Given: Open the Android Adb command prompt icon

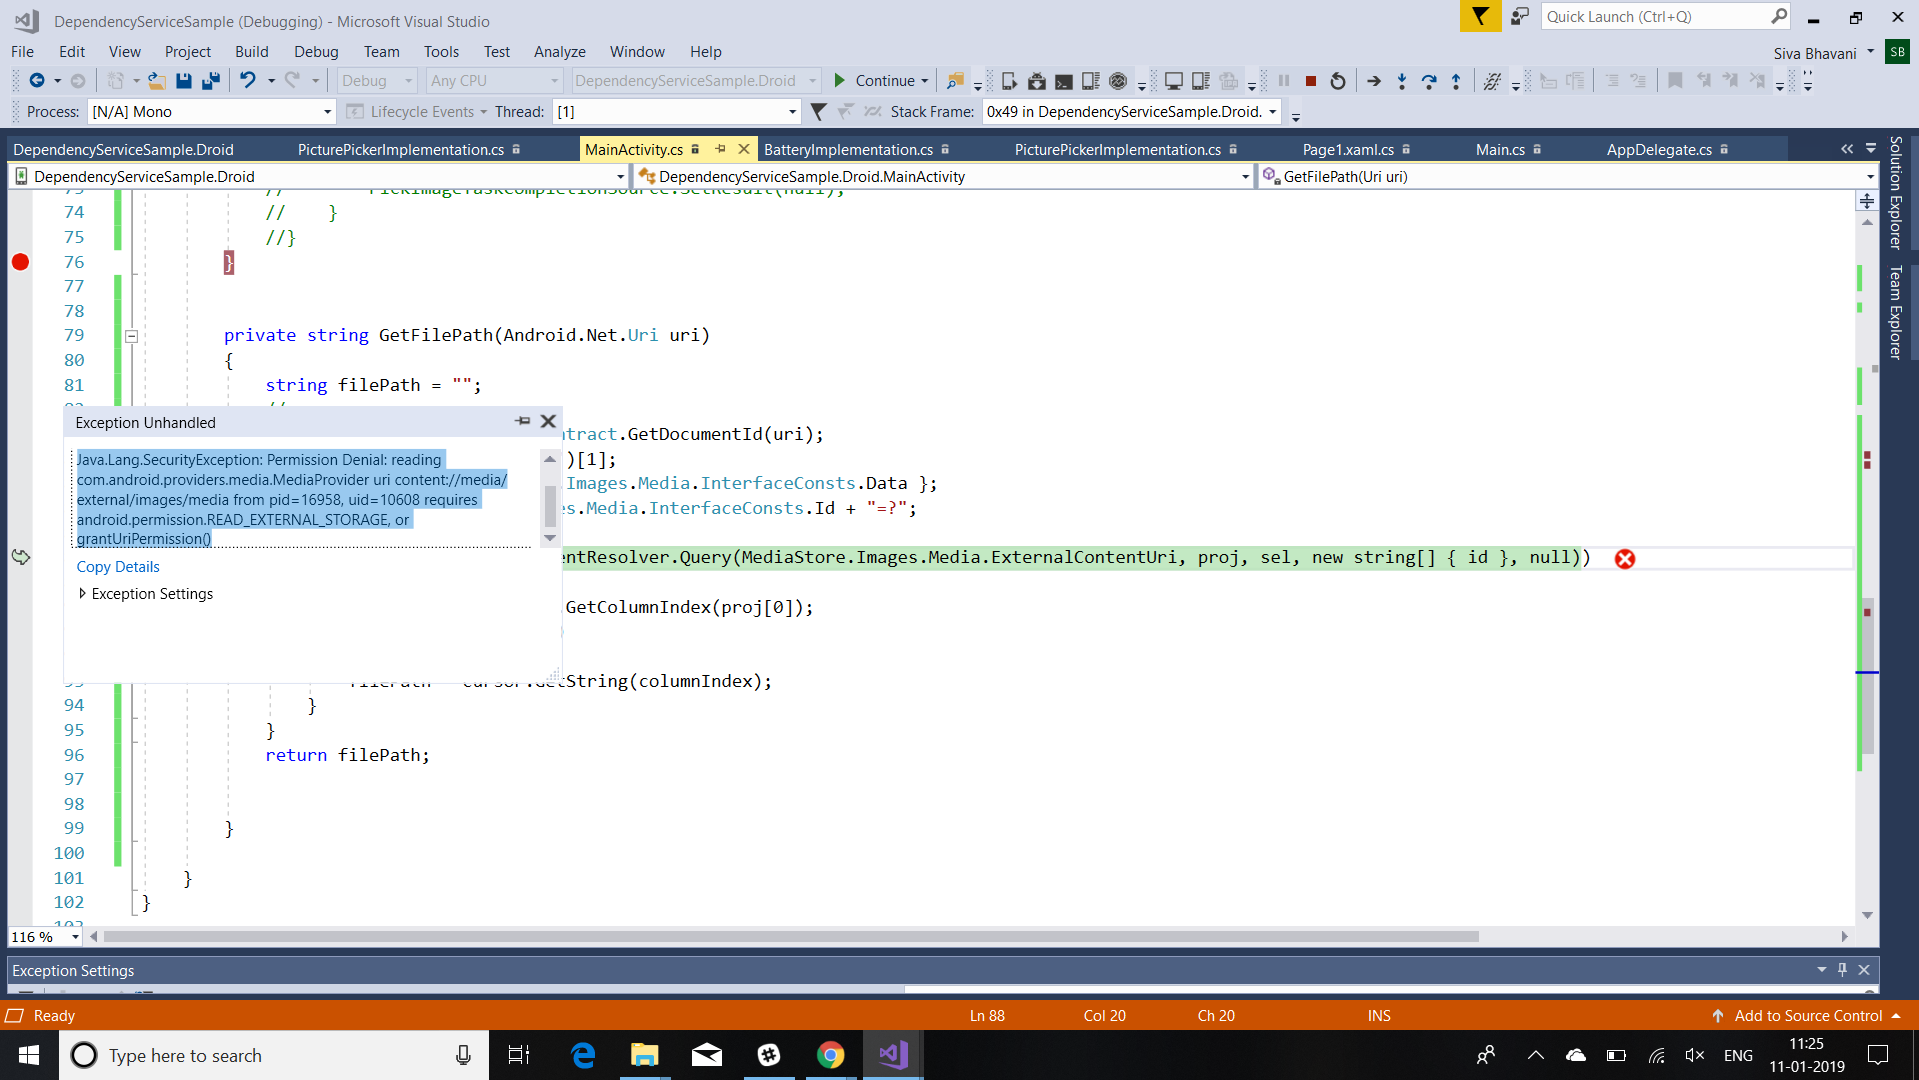Looking at the screenshot, I should pyautogui.click(x=1064, y=81).
